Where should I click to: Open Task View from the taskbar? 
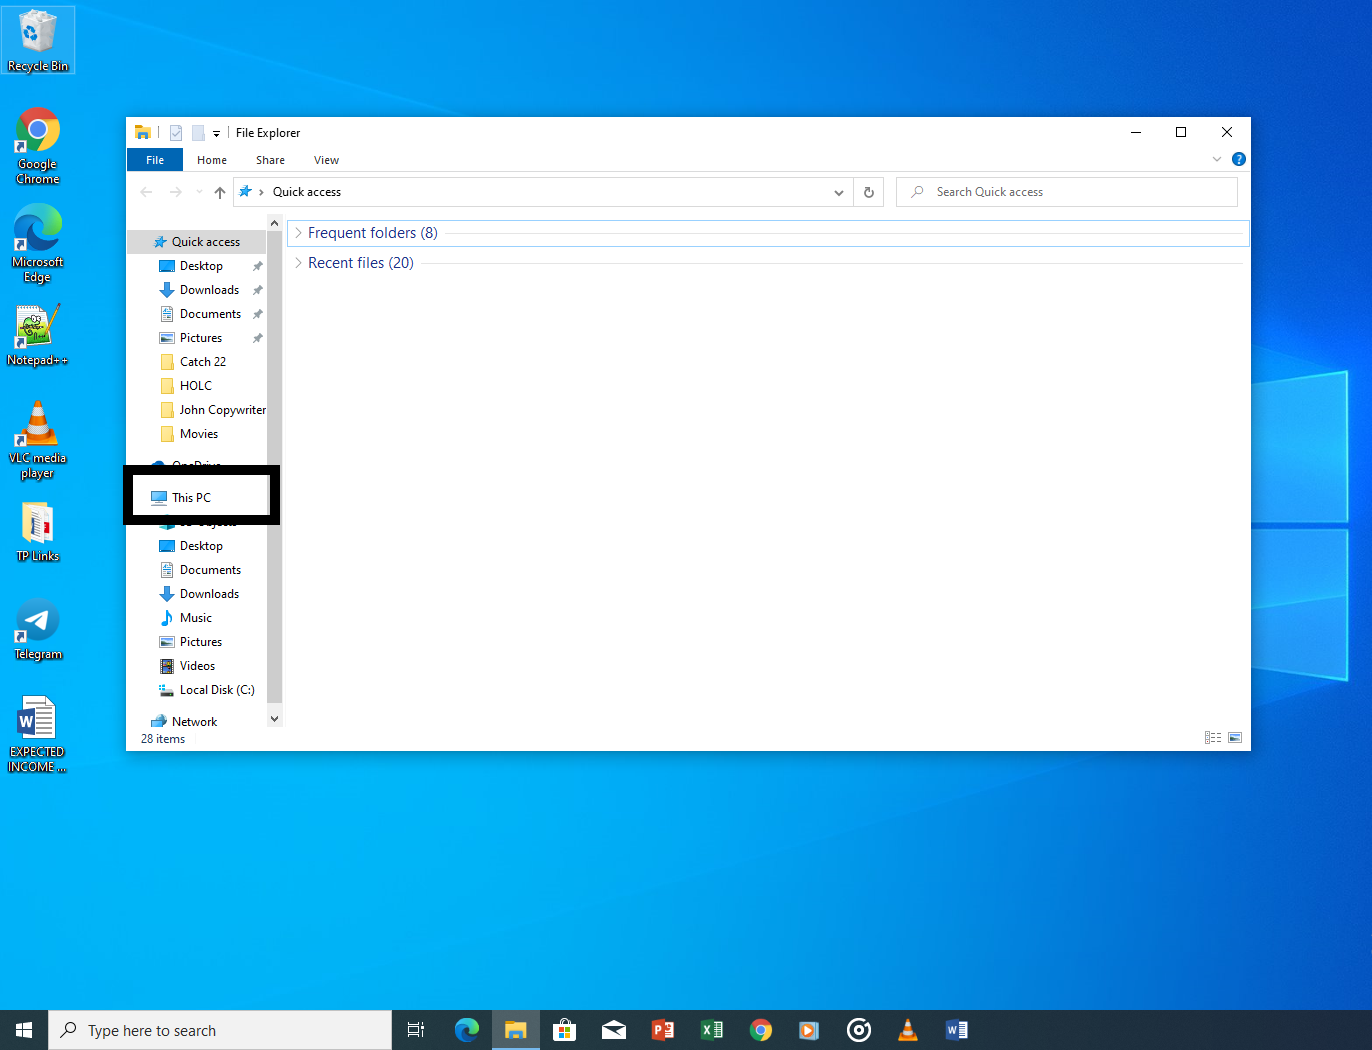click(416, 1030)
